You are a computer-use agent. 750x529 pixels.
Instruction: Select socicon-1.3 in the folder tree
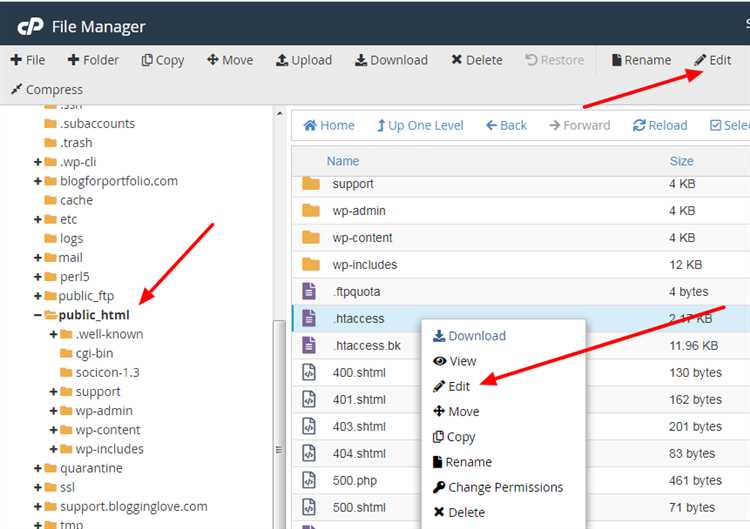(107, 372)
